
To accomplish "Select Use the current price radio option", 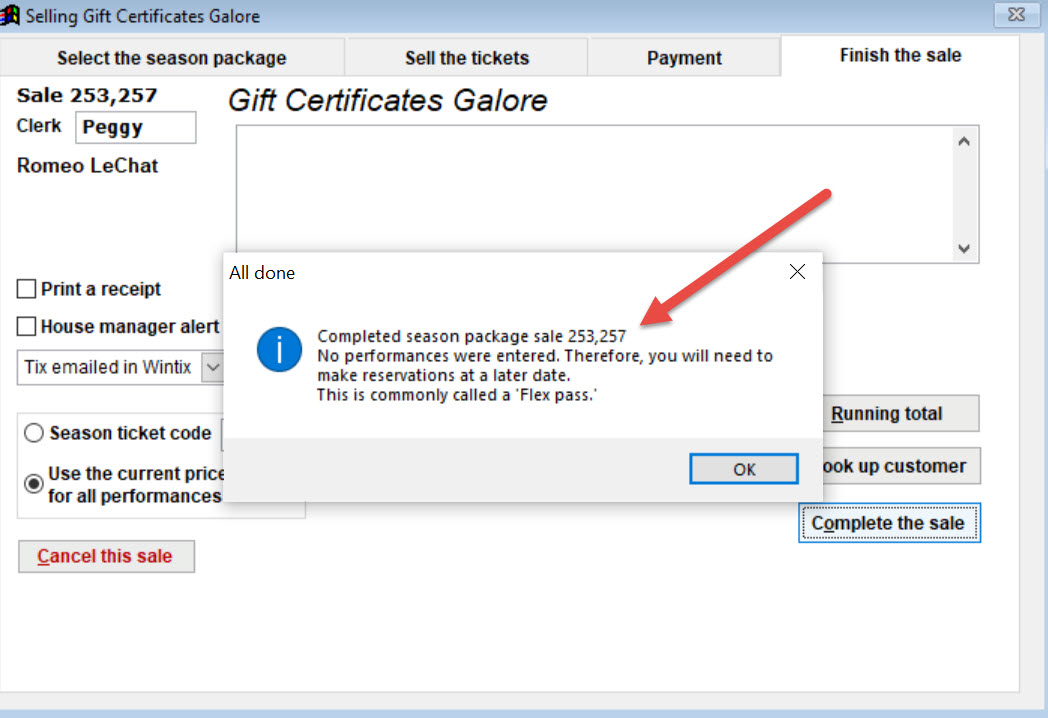I will (33, 483).
